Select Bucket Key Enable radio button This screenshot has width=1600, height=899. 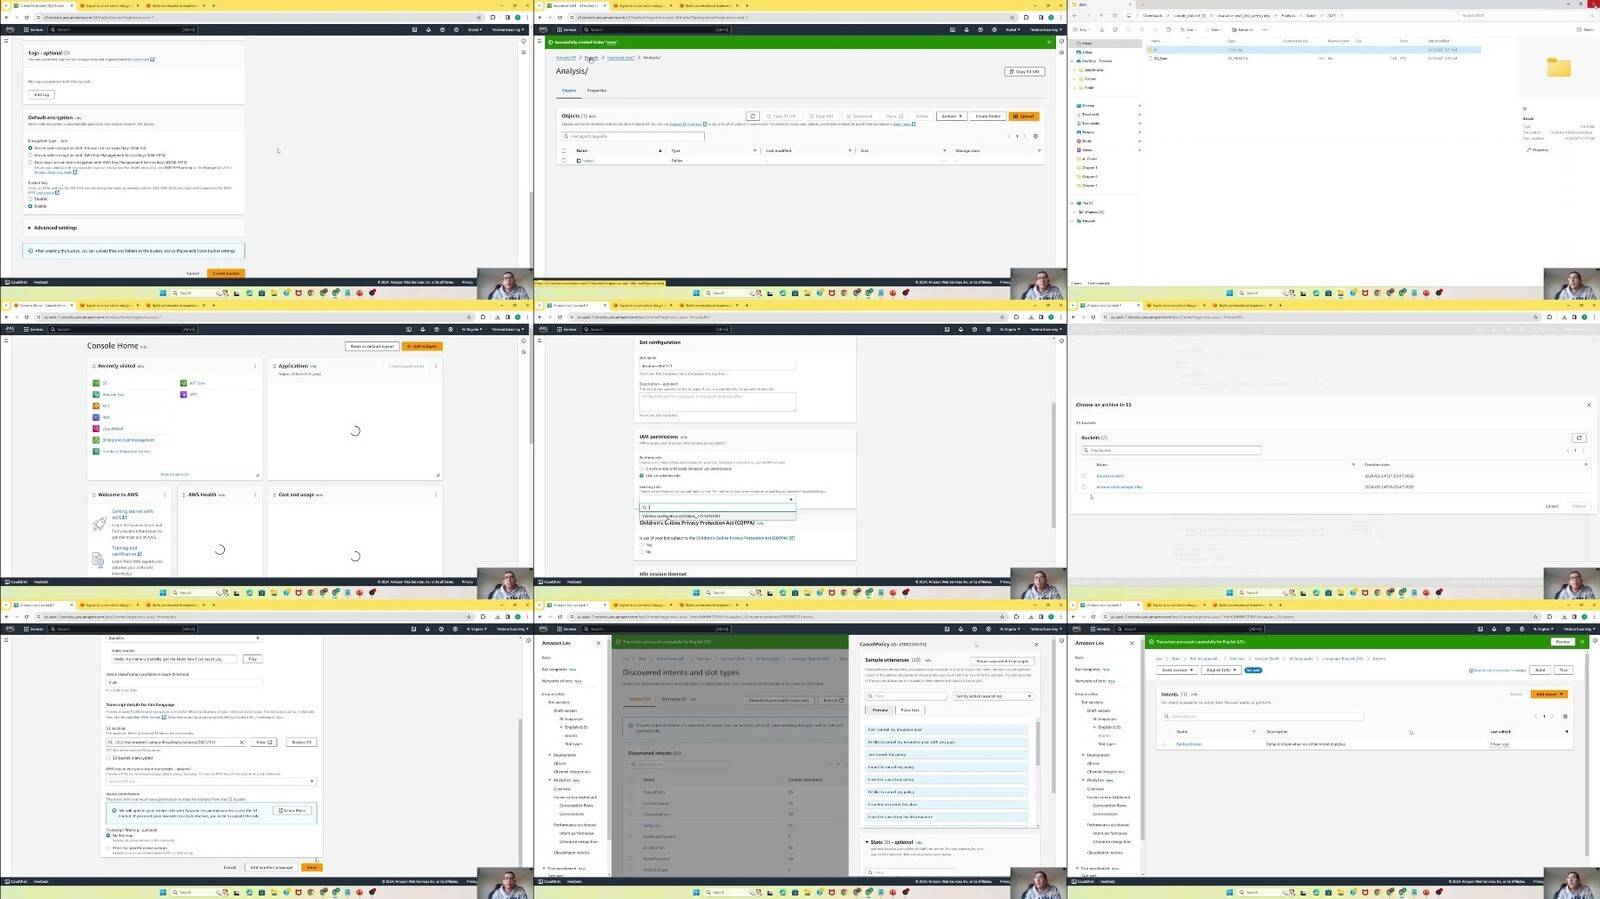point(30,205)
